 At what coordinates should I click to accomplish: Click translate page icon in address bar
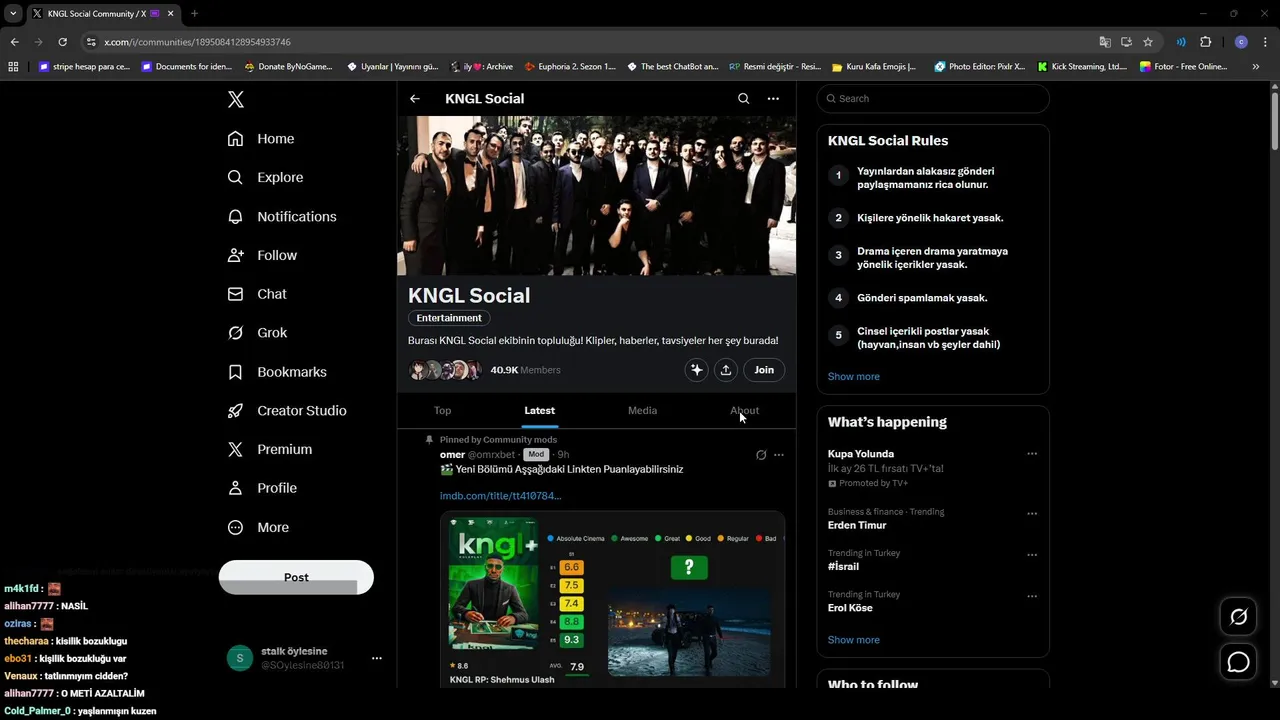1105,42
